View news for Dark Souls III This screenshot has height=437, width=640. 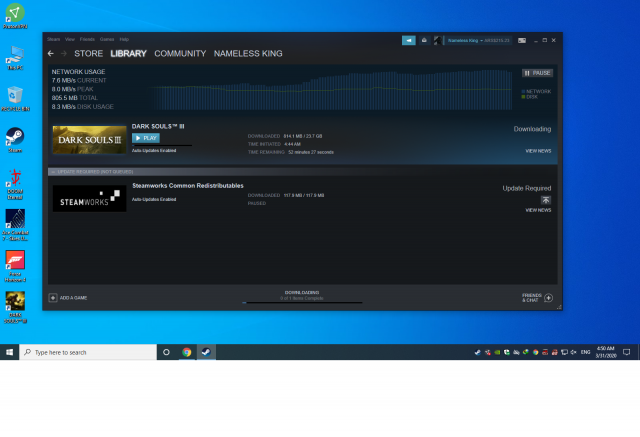(537, 151)
